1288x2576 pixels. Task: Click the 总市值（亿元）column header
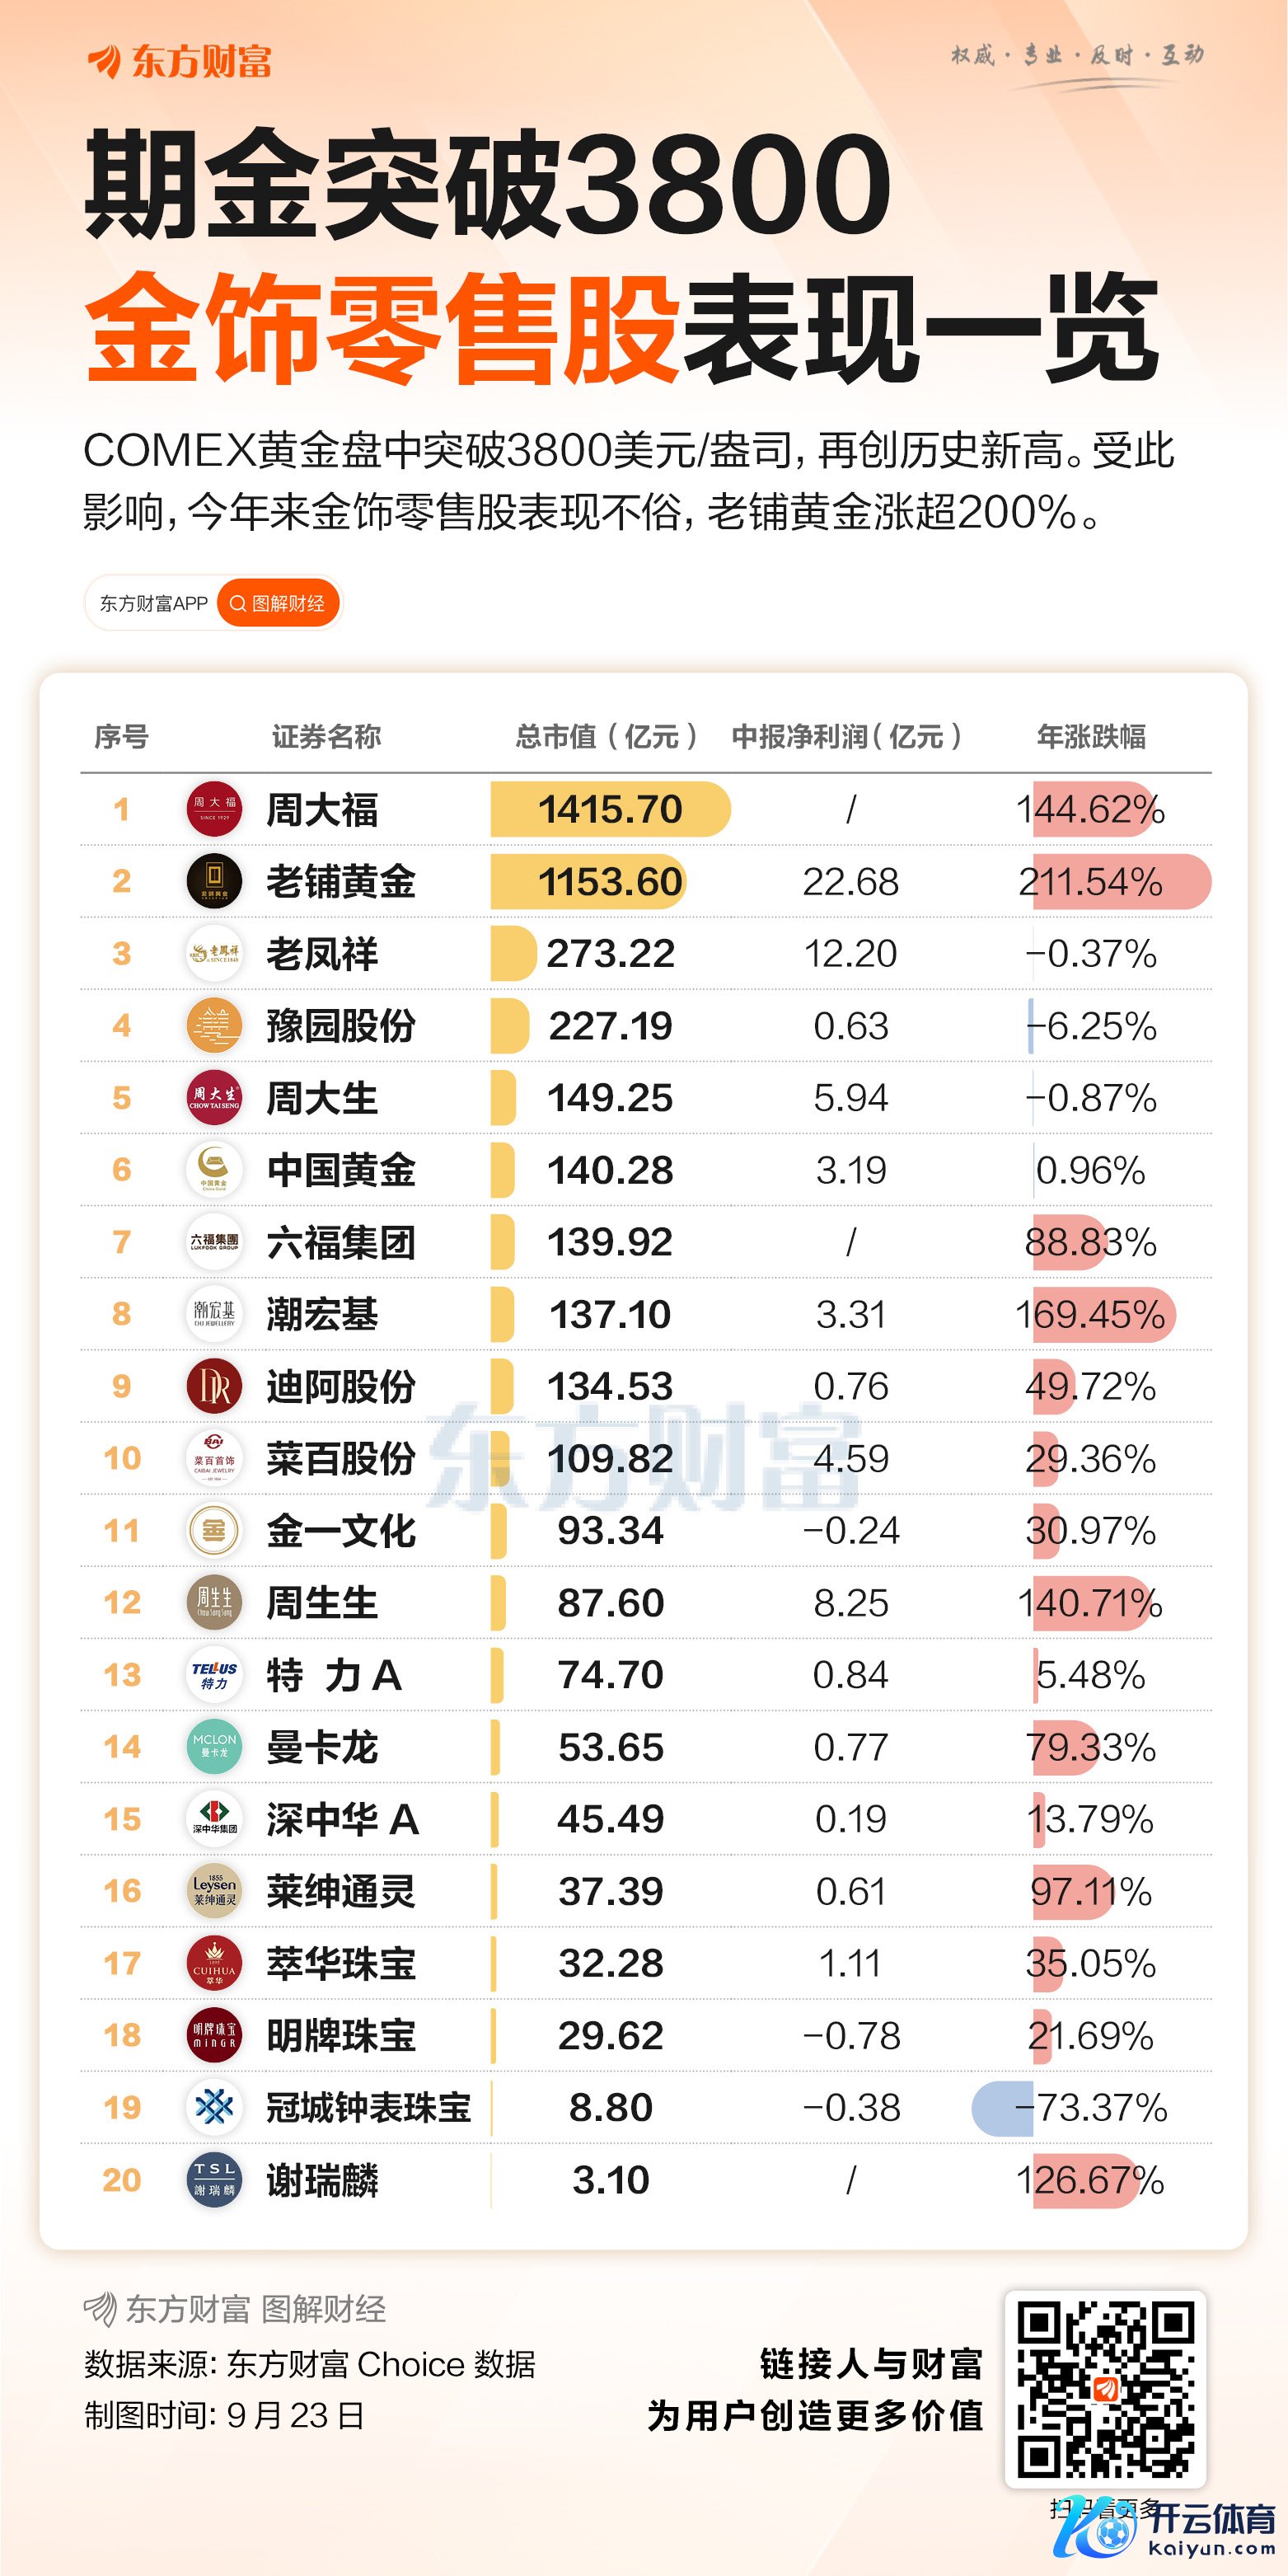606,737
